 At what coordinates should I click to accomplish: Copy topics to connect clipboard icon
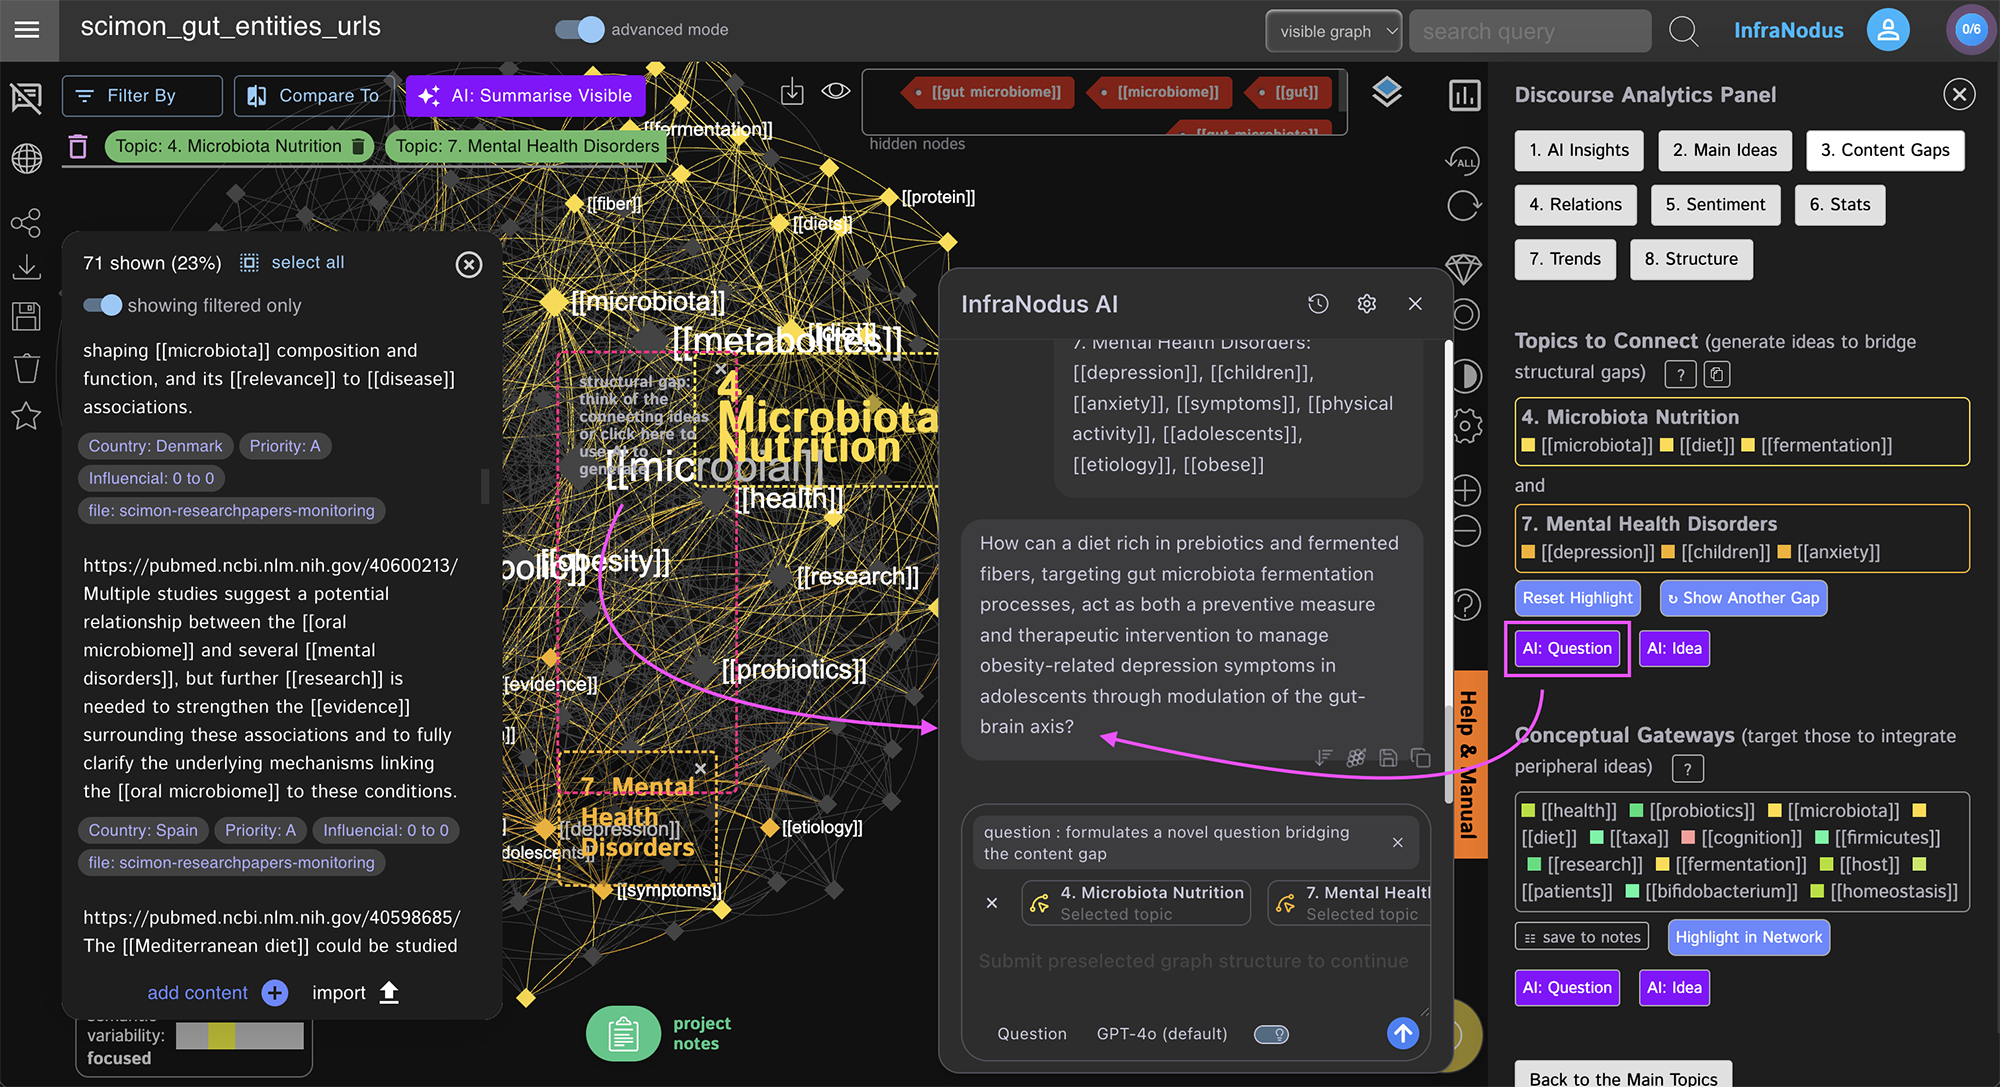click(x=1717, y=374)
